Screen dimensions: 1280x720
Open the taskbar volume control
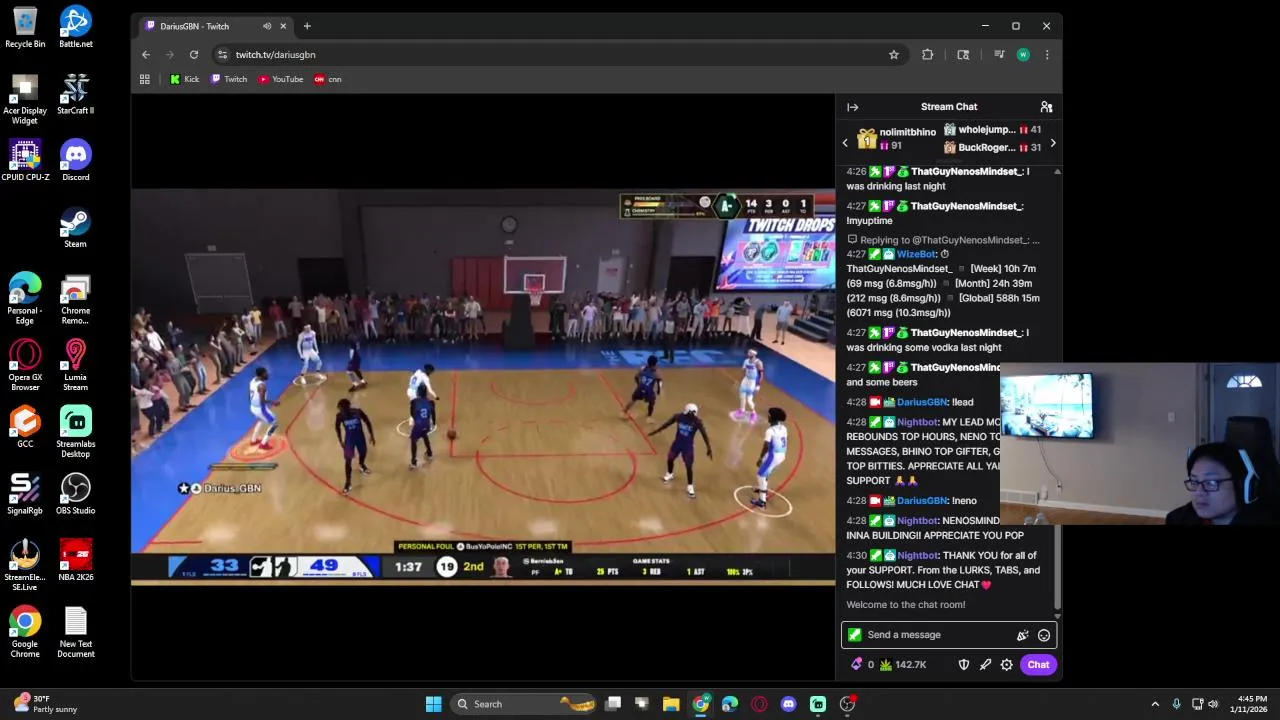(x=1213, y=704)
